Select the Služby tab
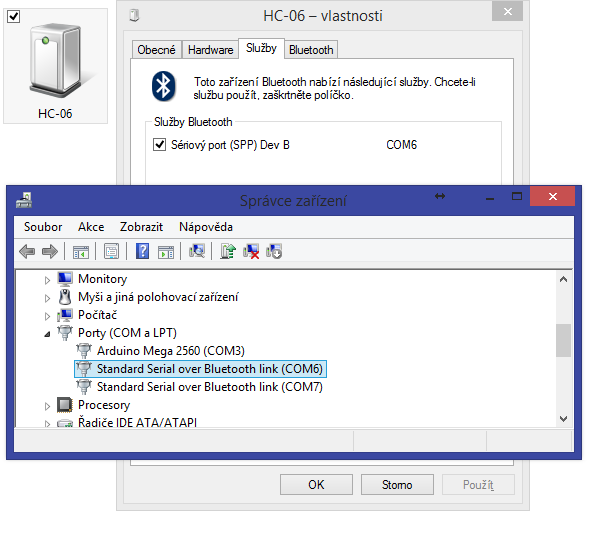Screen dimensions: 609x543 261,49
